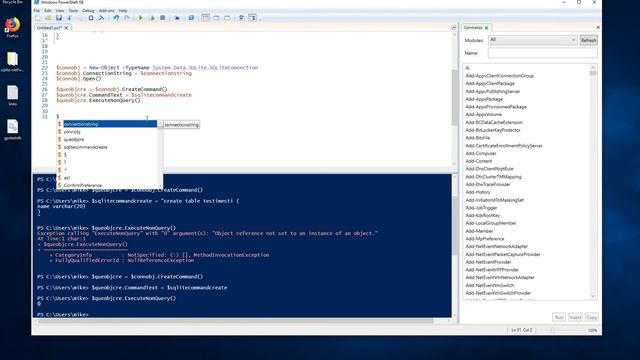Stop Operation square icon
Screen dimensions: 640x360
(x=162, y=18)
